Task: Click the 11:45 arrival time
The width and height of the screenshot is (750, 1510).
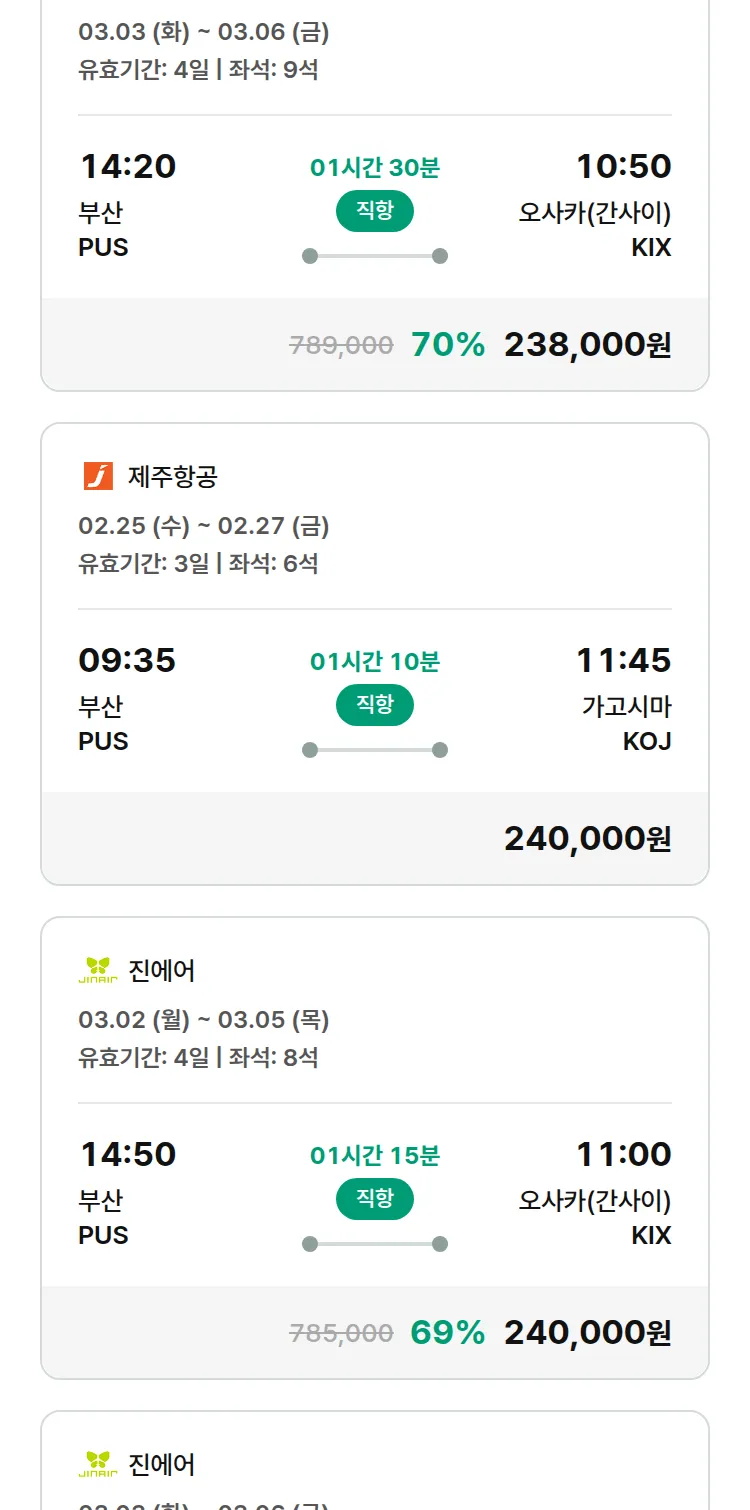Action: pyautogui.click(x=623, y=660)
